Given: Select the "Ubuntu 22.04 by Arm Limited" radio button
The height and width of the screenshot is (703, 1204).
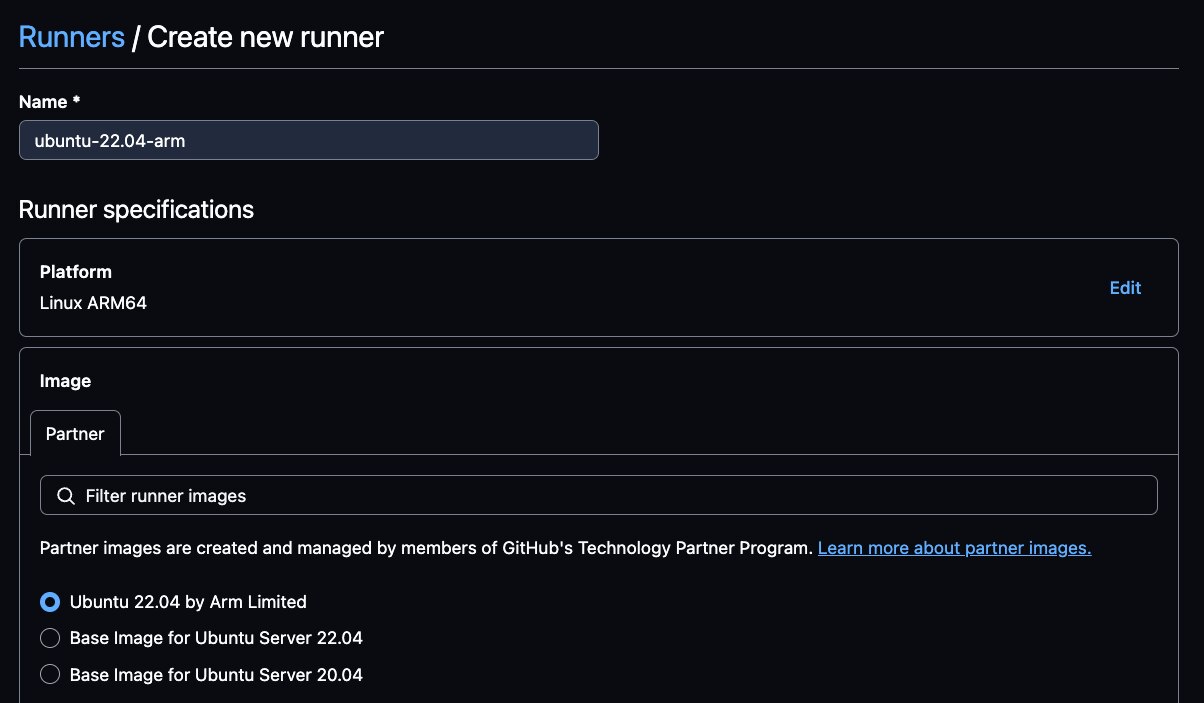Looking at the screenshot, I should [x=50, y=602].
